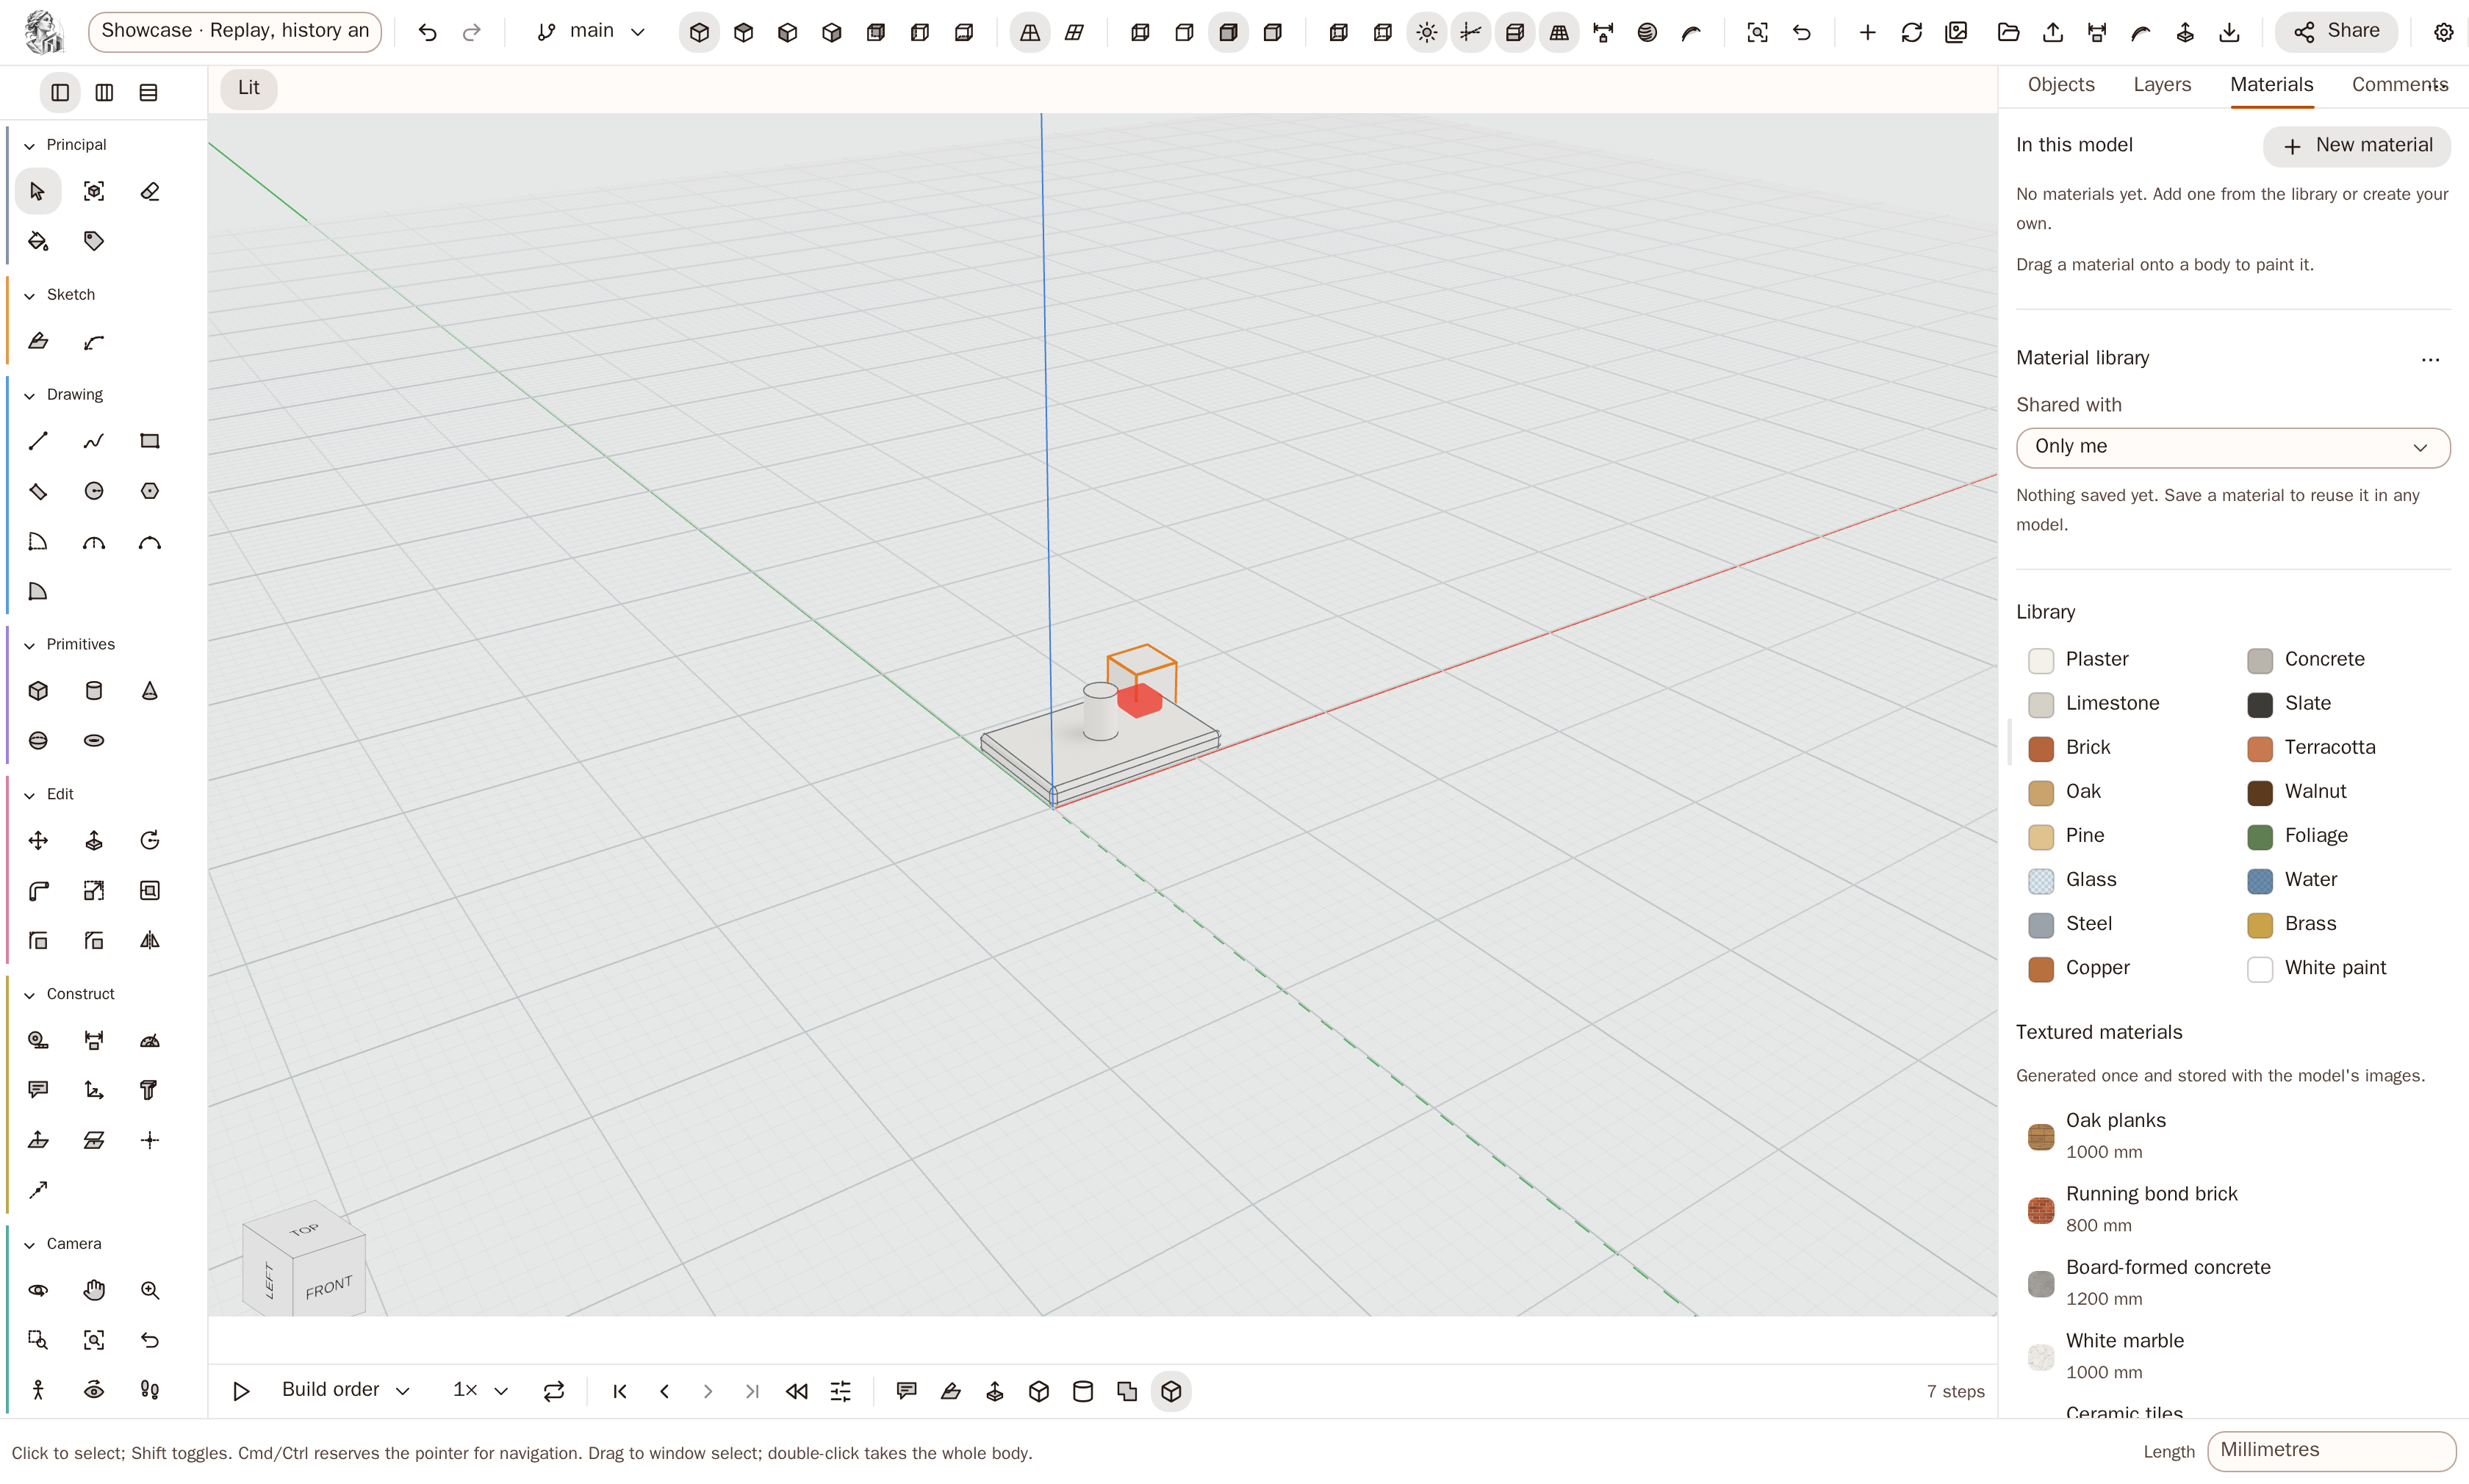2469x1484 pixels.
Task: Toggle parallel projection view
Action: 1074,33
